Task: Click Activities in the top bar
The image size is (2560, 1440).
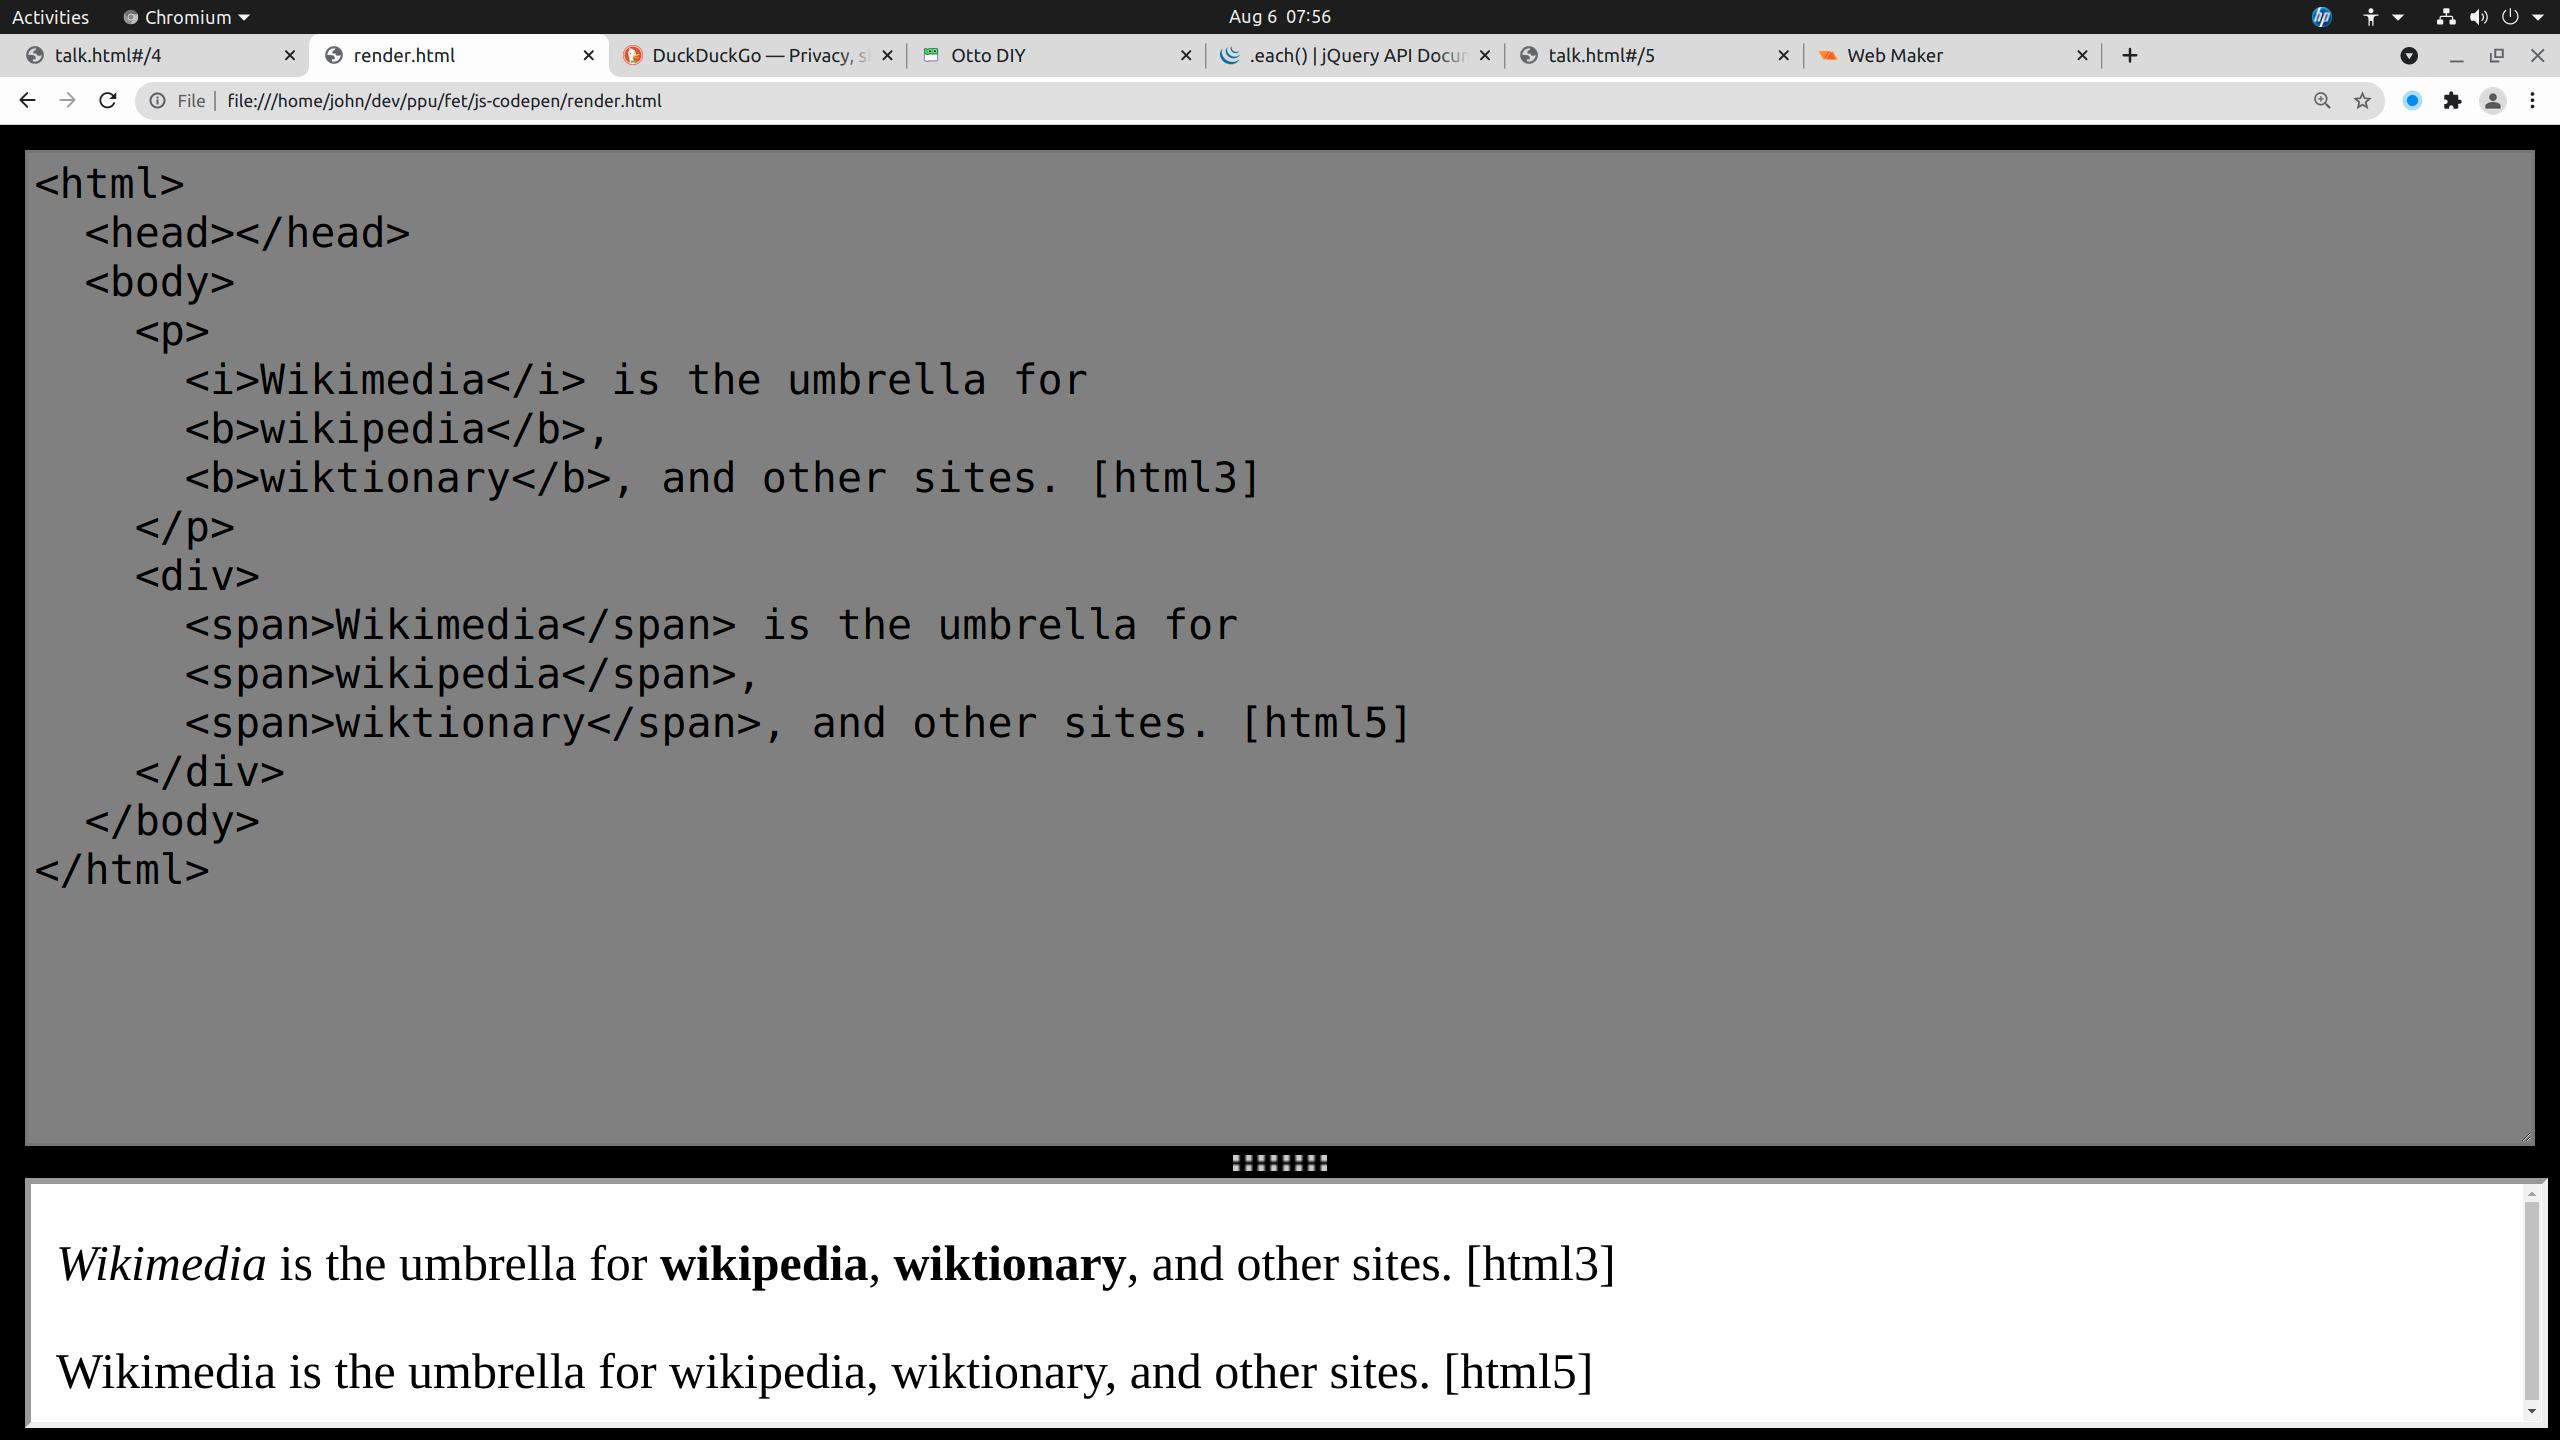Action: [50, 17]
